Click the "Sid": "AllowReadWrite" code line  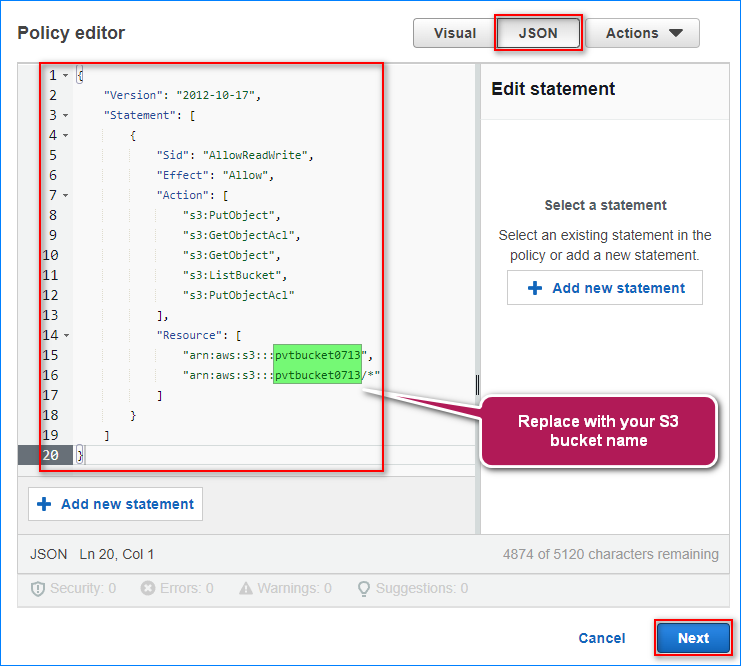234,155
